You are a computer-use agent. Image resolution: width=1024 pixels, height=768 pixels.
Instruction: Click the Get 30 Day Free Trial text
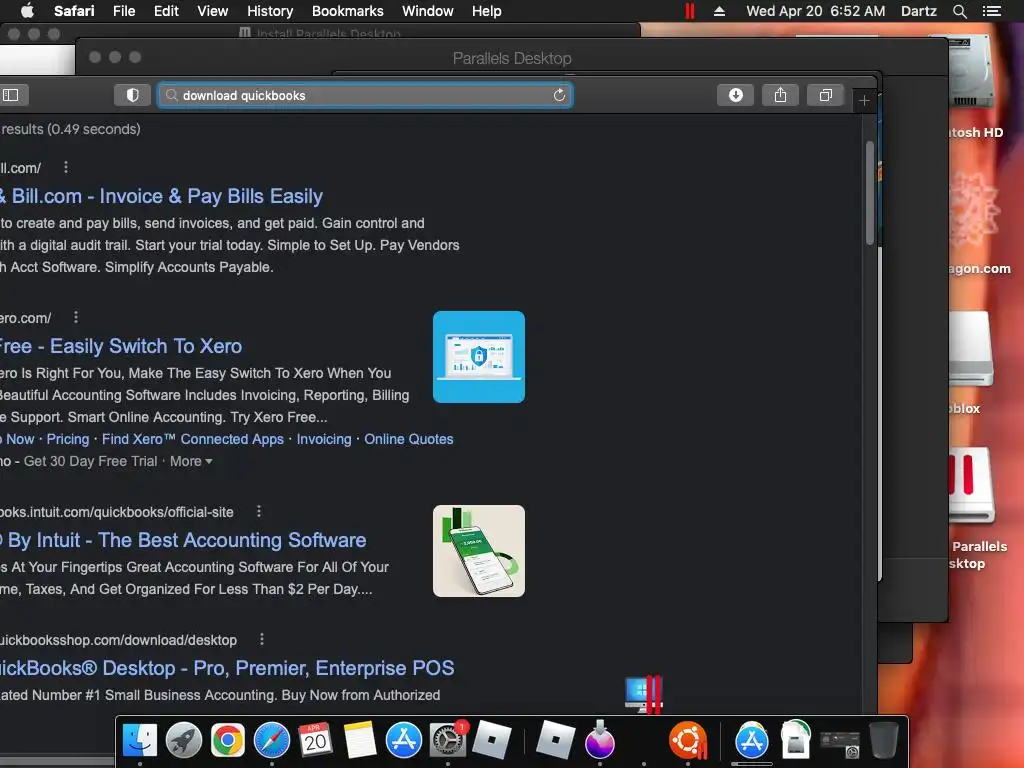coord(90,461)
